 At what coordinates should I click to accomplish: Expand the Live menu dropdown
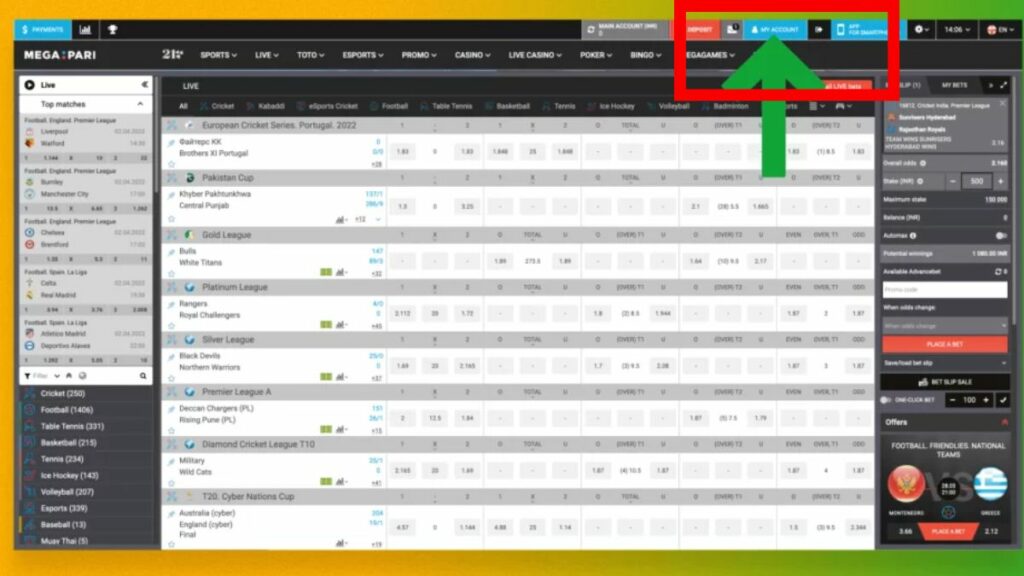(266, 55)
